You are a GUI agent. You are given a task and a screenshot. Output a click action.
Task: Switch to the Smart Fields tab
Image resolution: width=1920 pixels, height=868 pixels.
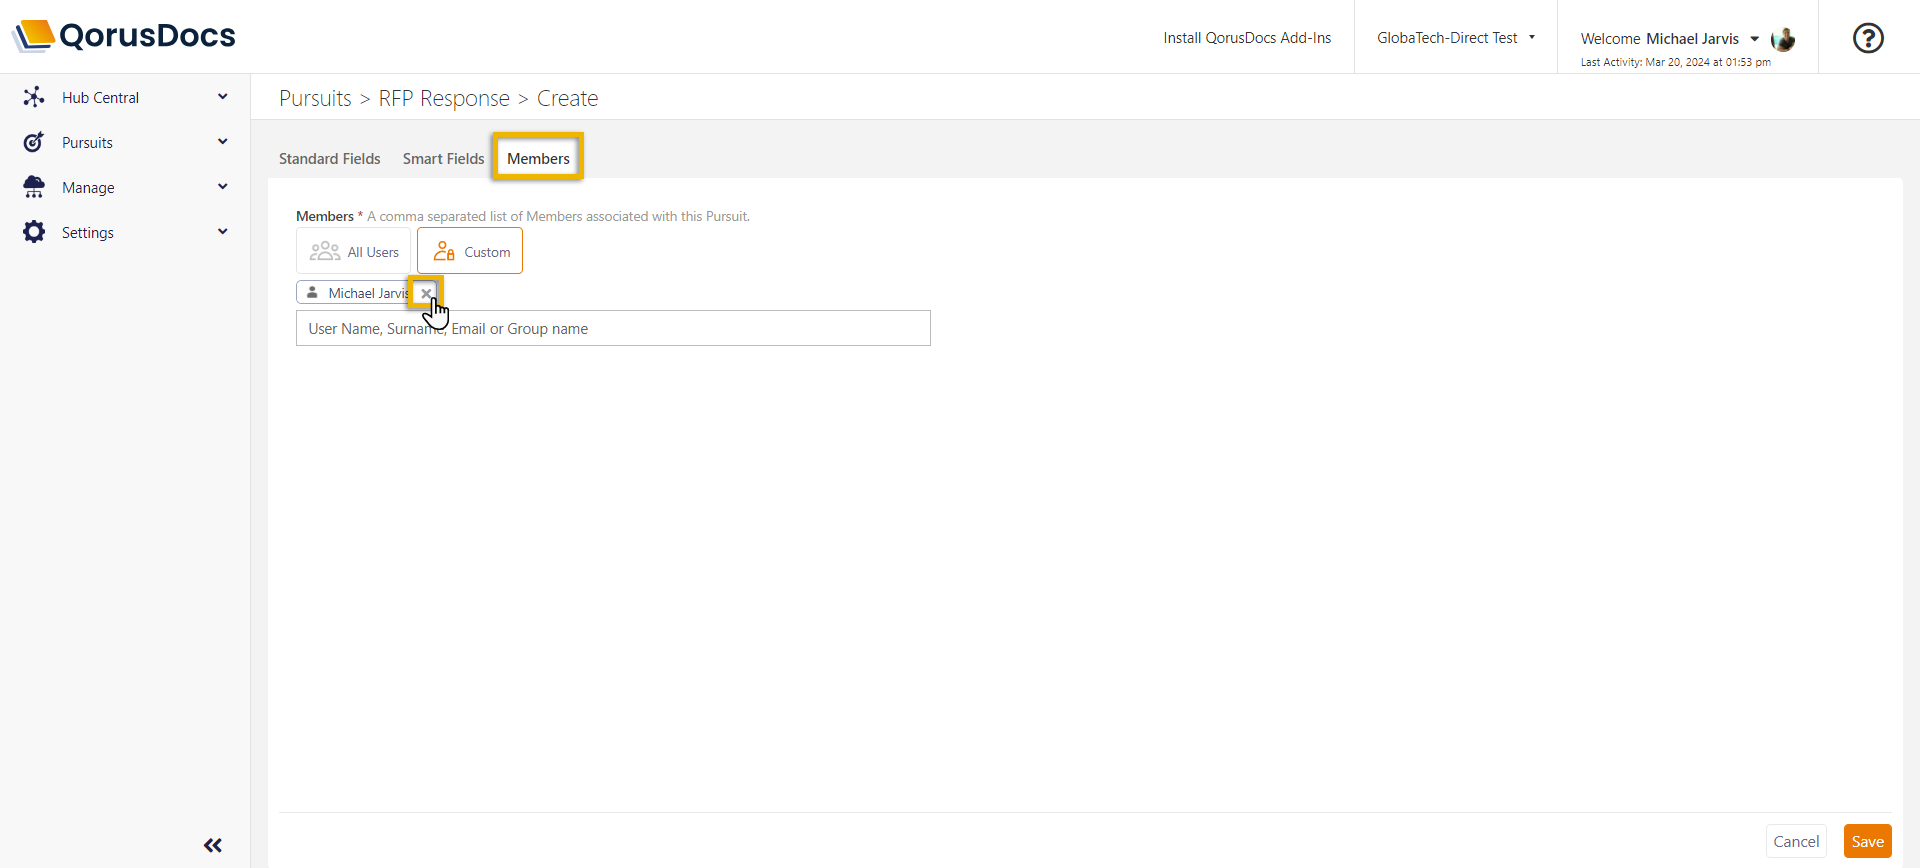443,159
